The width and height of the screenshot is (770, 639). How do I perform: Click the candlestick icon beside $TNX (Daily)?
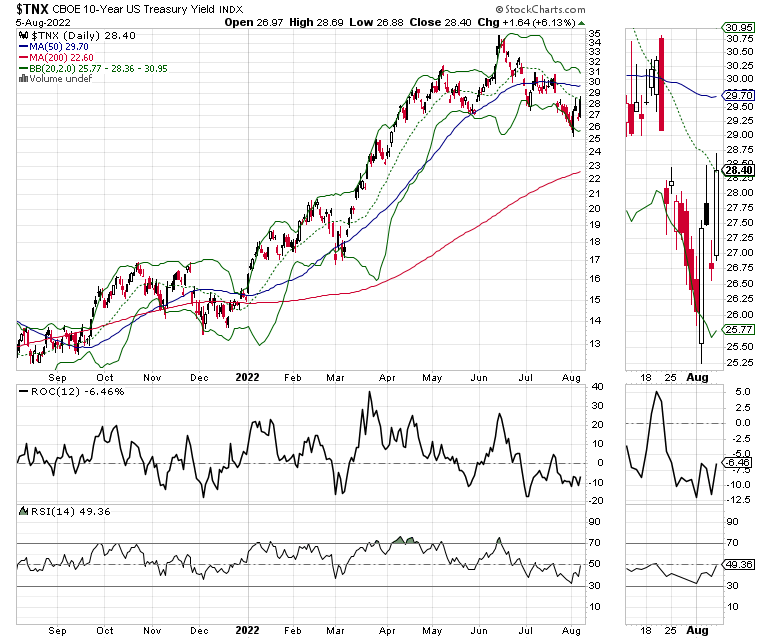[22, 35]
